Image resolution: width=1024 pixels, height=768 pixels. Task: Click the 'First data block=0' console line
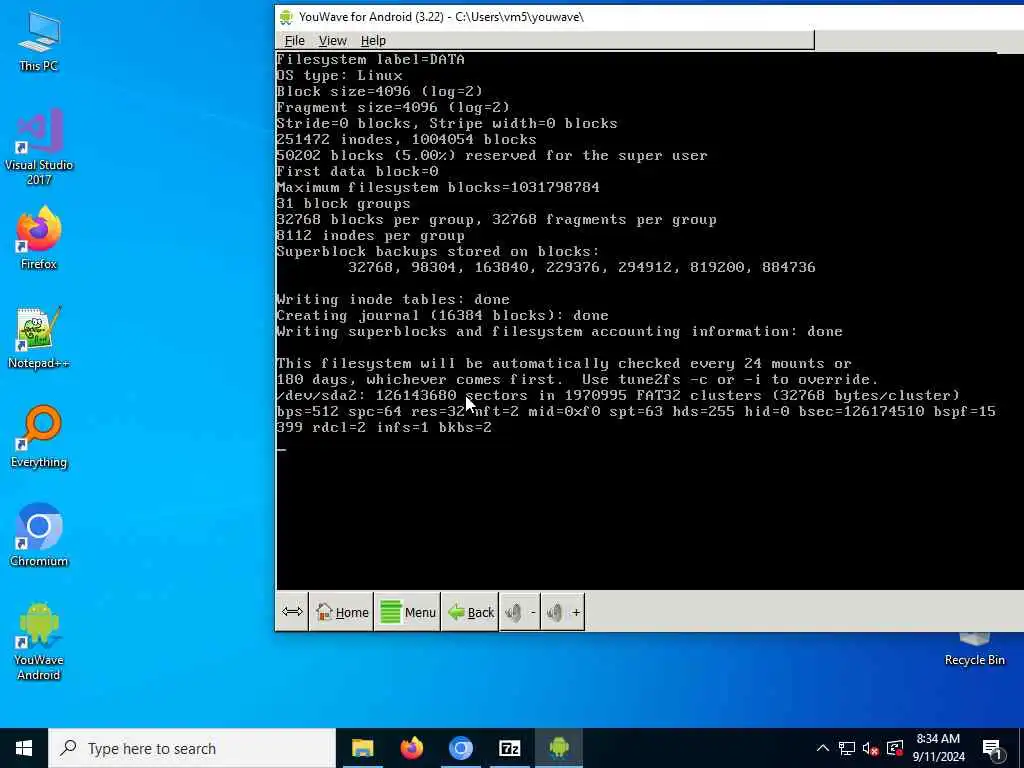tap(357, 171)
